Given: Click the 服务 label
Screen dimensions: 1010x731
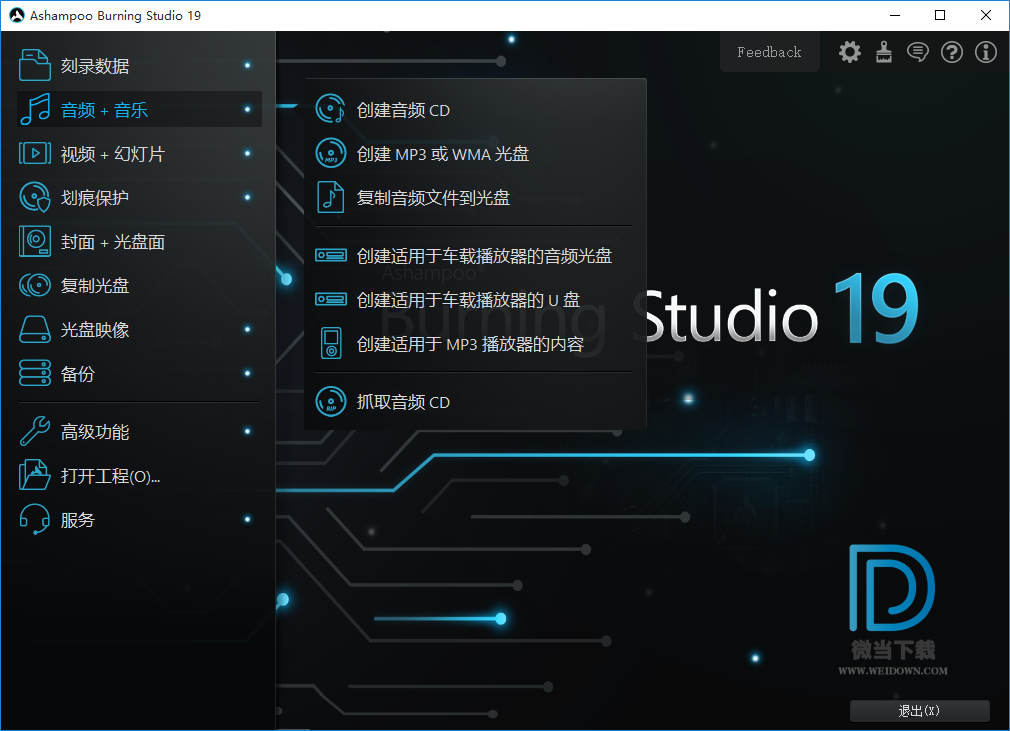Looking at the screenshot, I should (78, 520).
